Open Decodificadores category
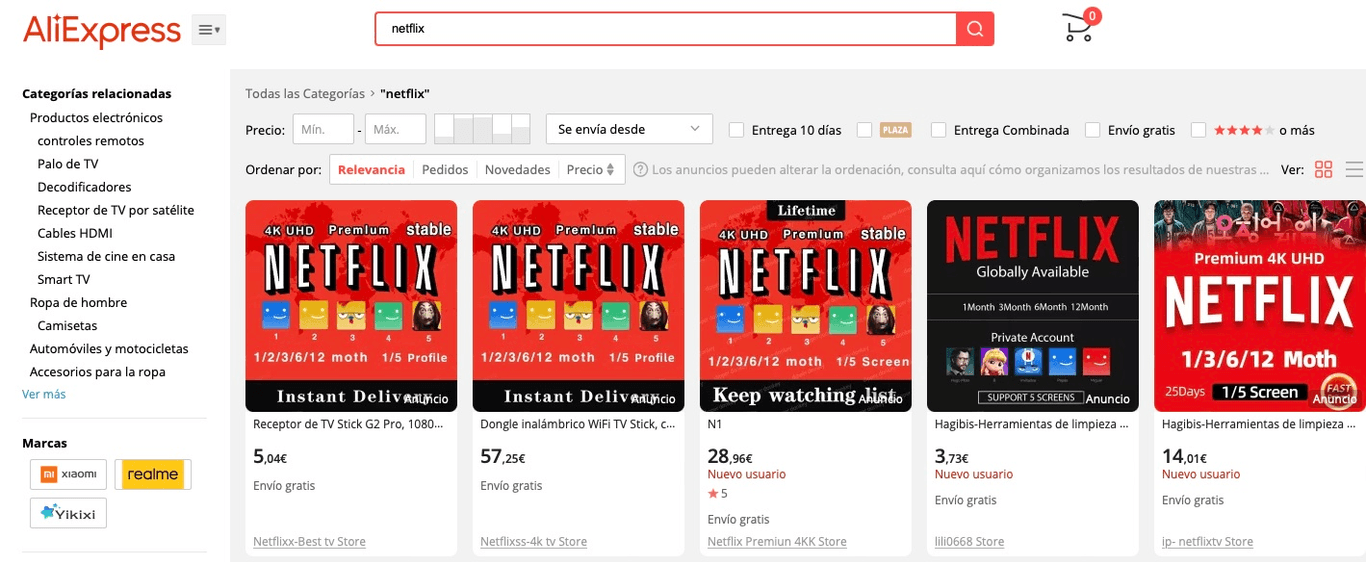1366x562 pixels. [84, 187]
